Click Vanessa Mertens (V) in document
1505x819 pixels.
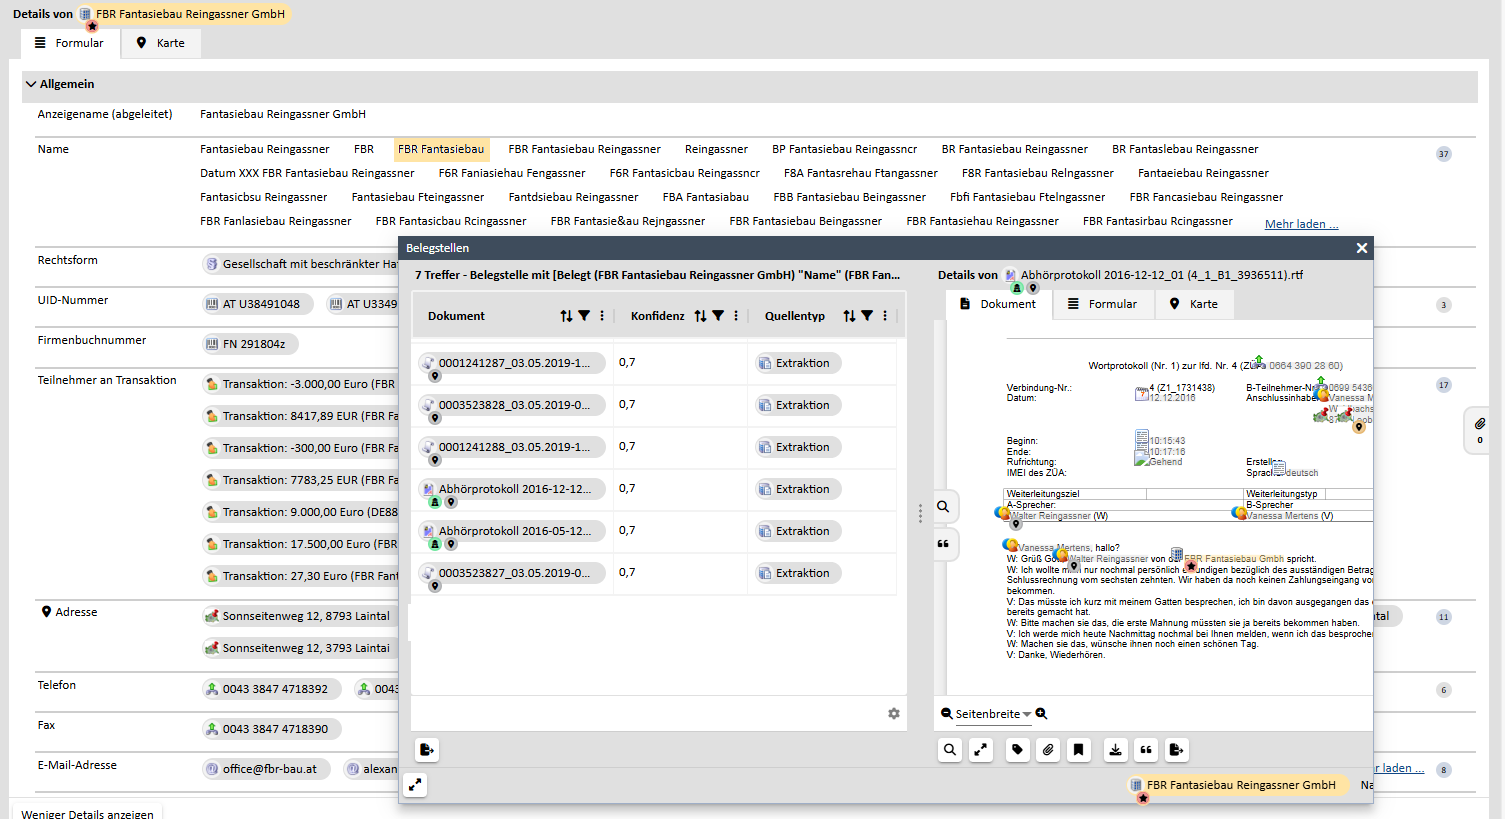click(1289, 516)
